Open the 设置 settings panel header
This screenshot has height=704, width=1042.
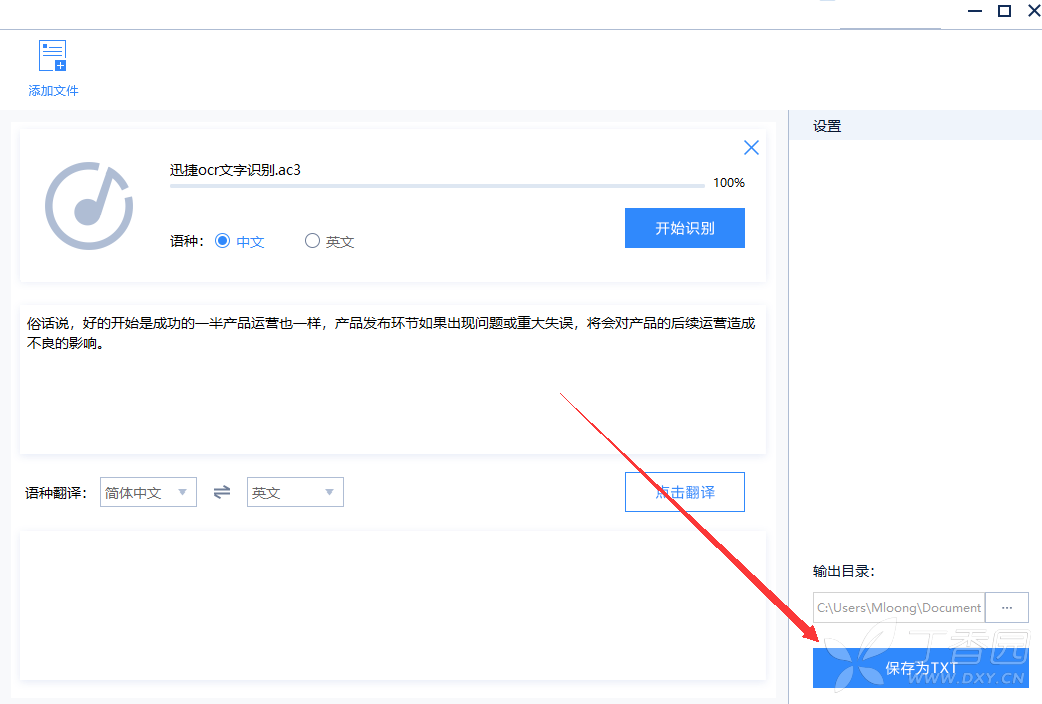tap(827, 126)
